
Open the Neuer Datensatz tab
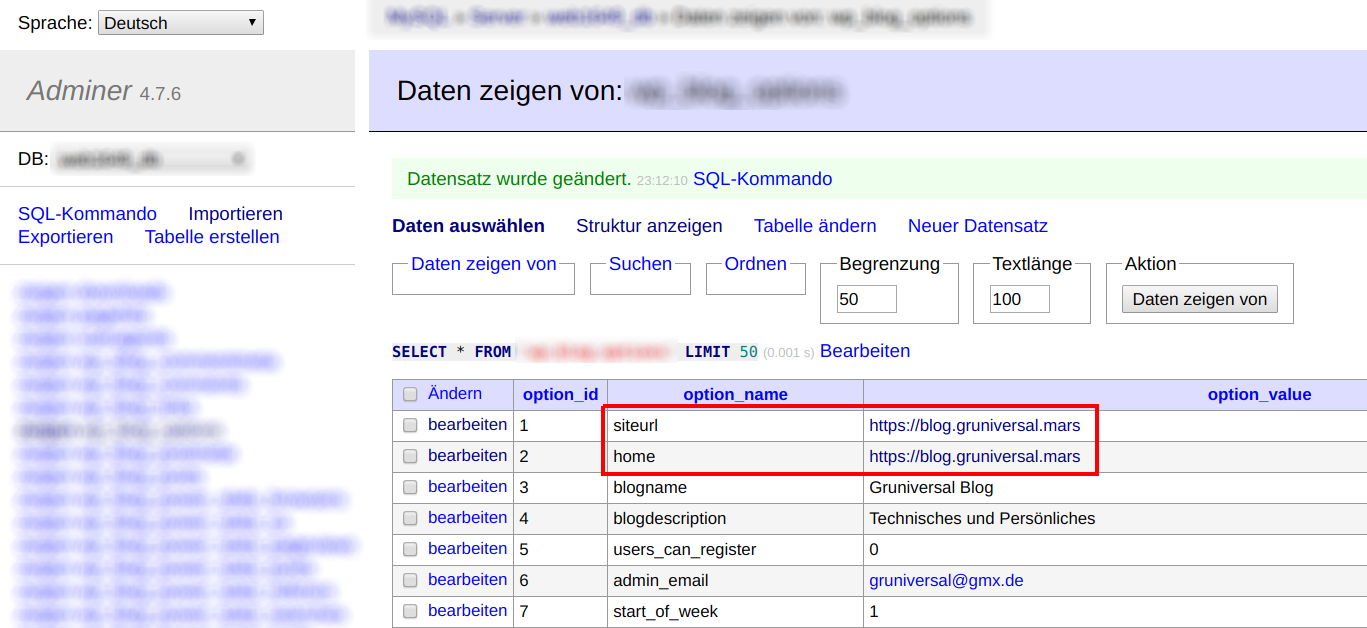pos(977,226)
